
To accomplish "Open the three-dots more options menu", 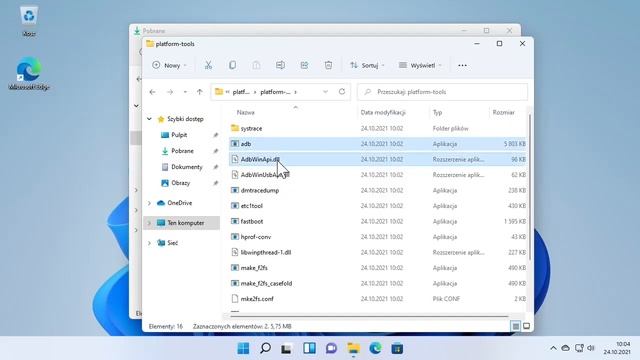I will [x=462, y=65].
